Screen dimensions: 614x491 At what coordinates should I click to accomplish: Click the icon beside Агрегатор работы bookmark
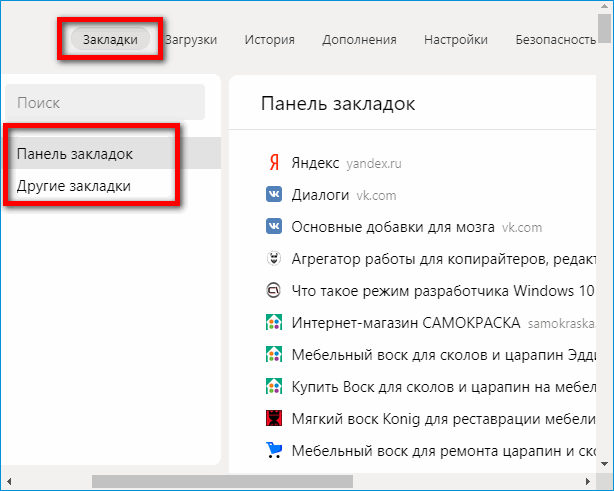pyautogui.click(x=274, y=258)
